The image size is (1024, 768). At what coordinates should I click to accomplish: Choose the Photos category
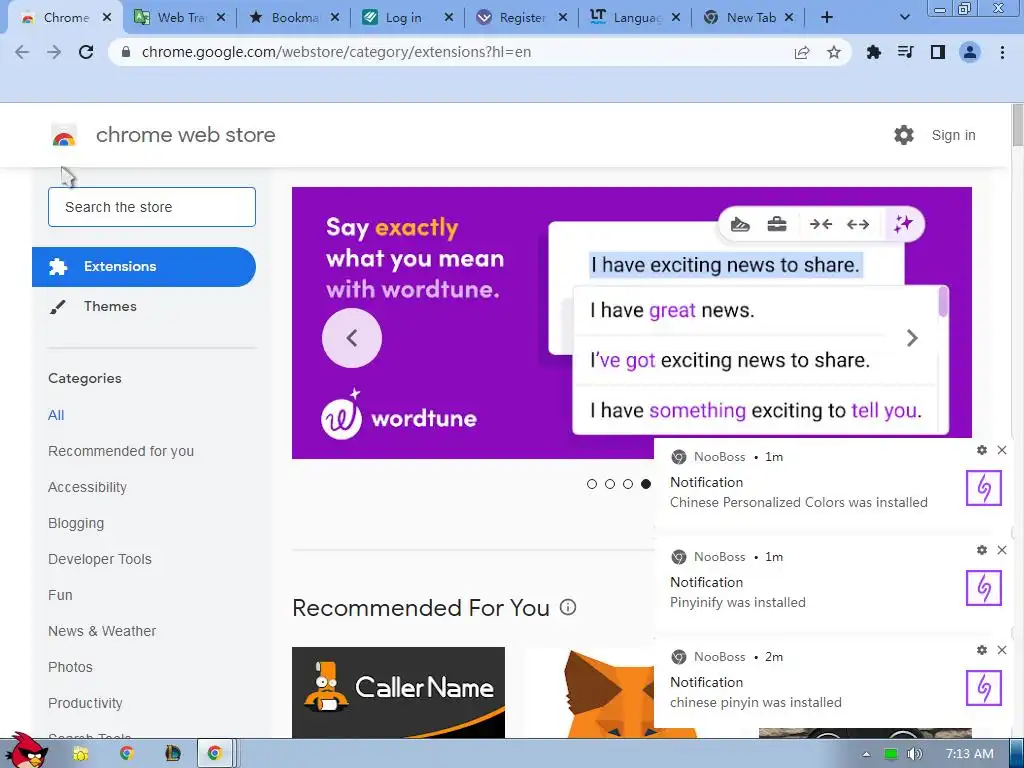[71, 667]
